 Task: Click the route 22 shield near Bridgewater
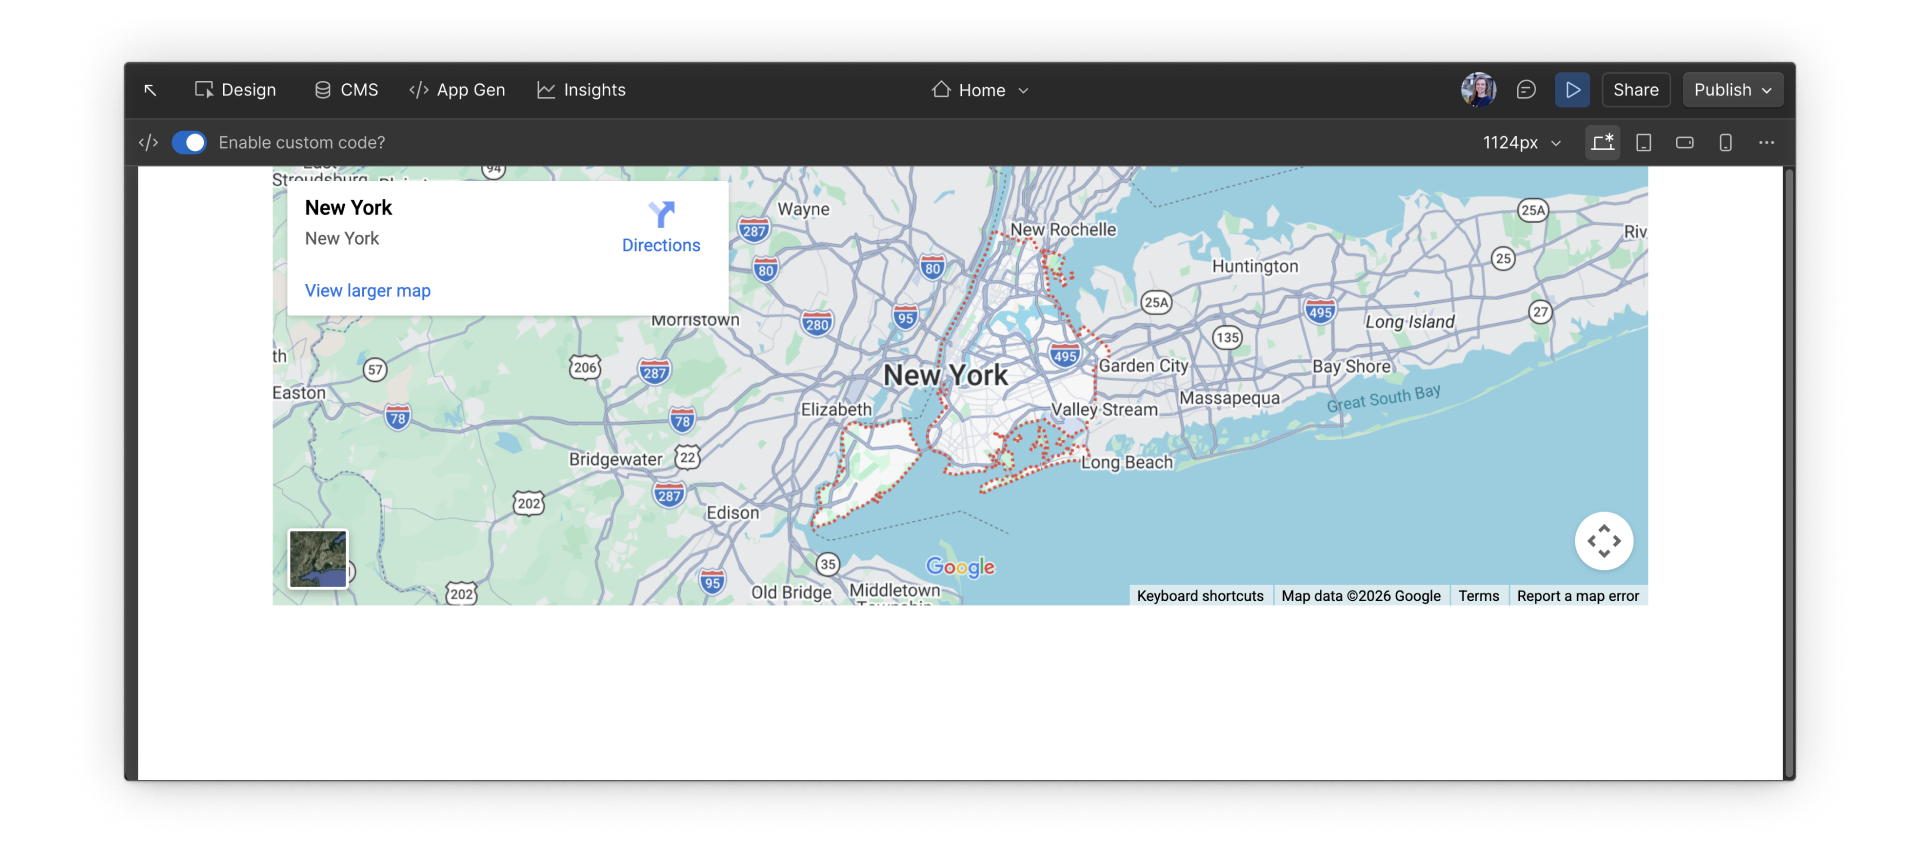(x=688, y=458)
